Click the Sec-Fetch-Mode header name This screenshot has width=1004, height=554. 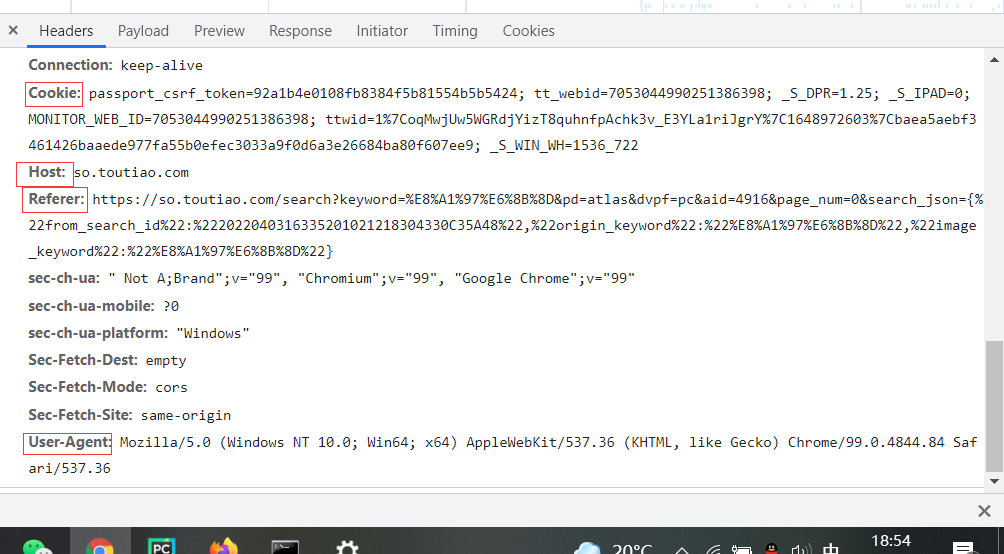click(88, 387)
